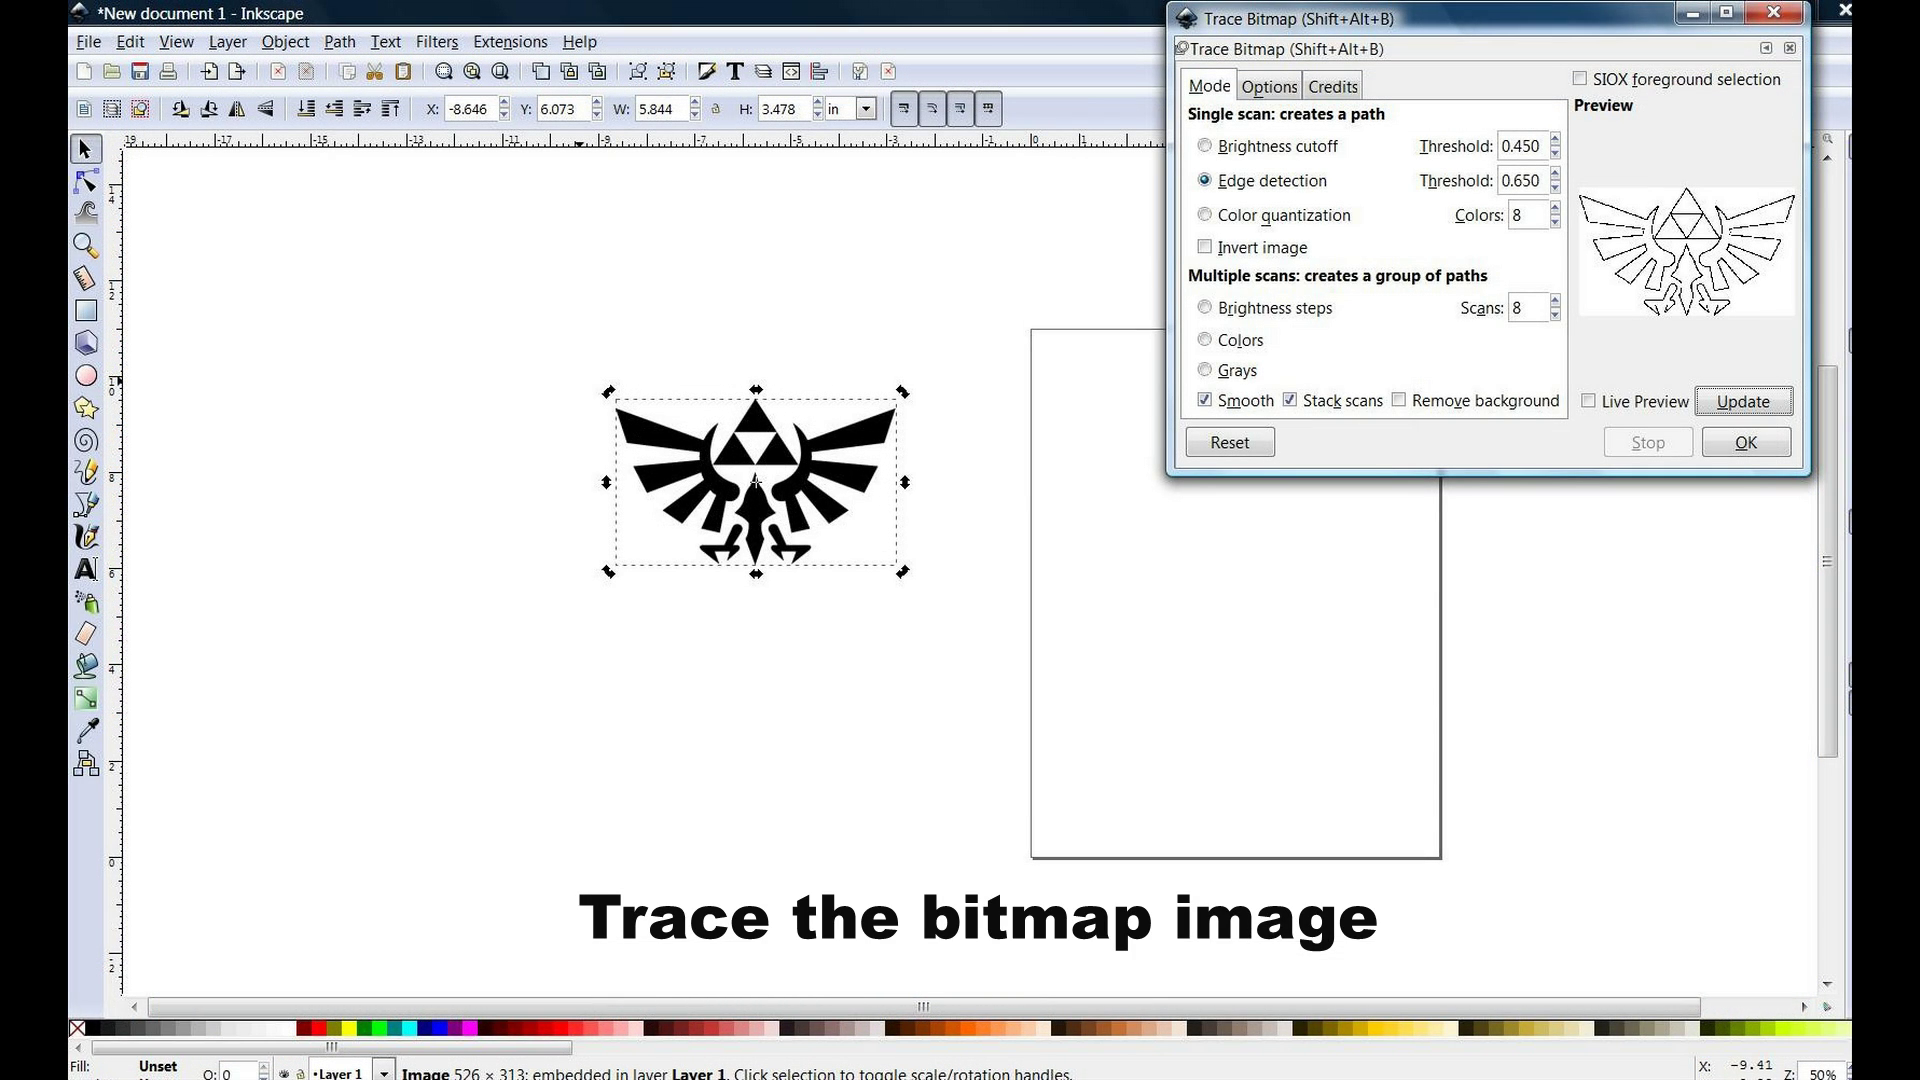
Task: Increase Width value stepper
Action: click(x=695, y=103)
